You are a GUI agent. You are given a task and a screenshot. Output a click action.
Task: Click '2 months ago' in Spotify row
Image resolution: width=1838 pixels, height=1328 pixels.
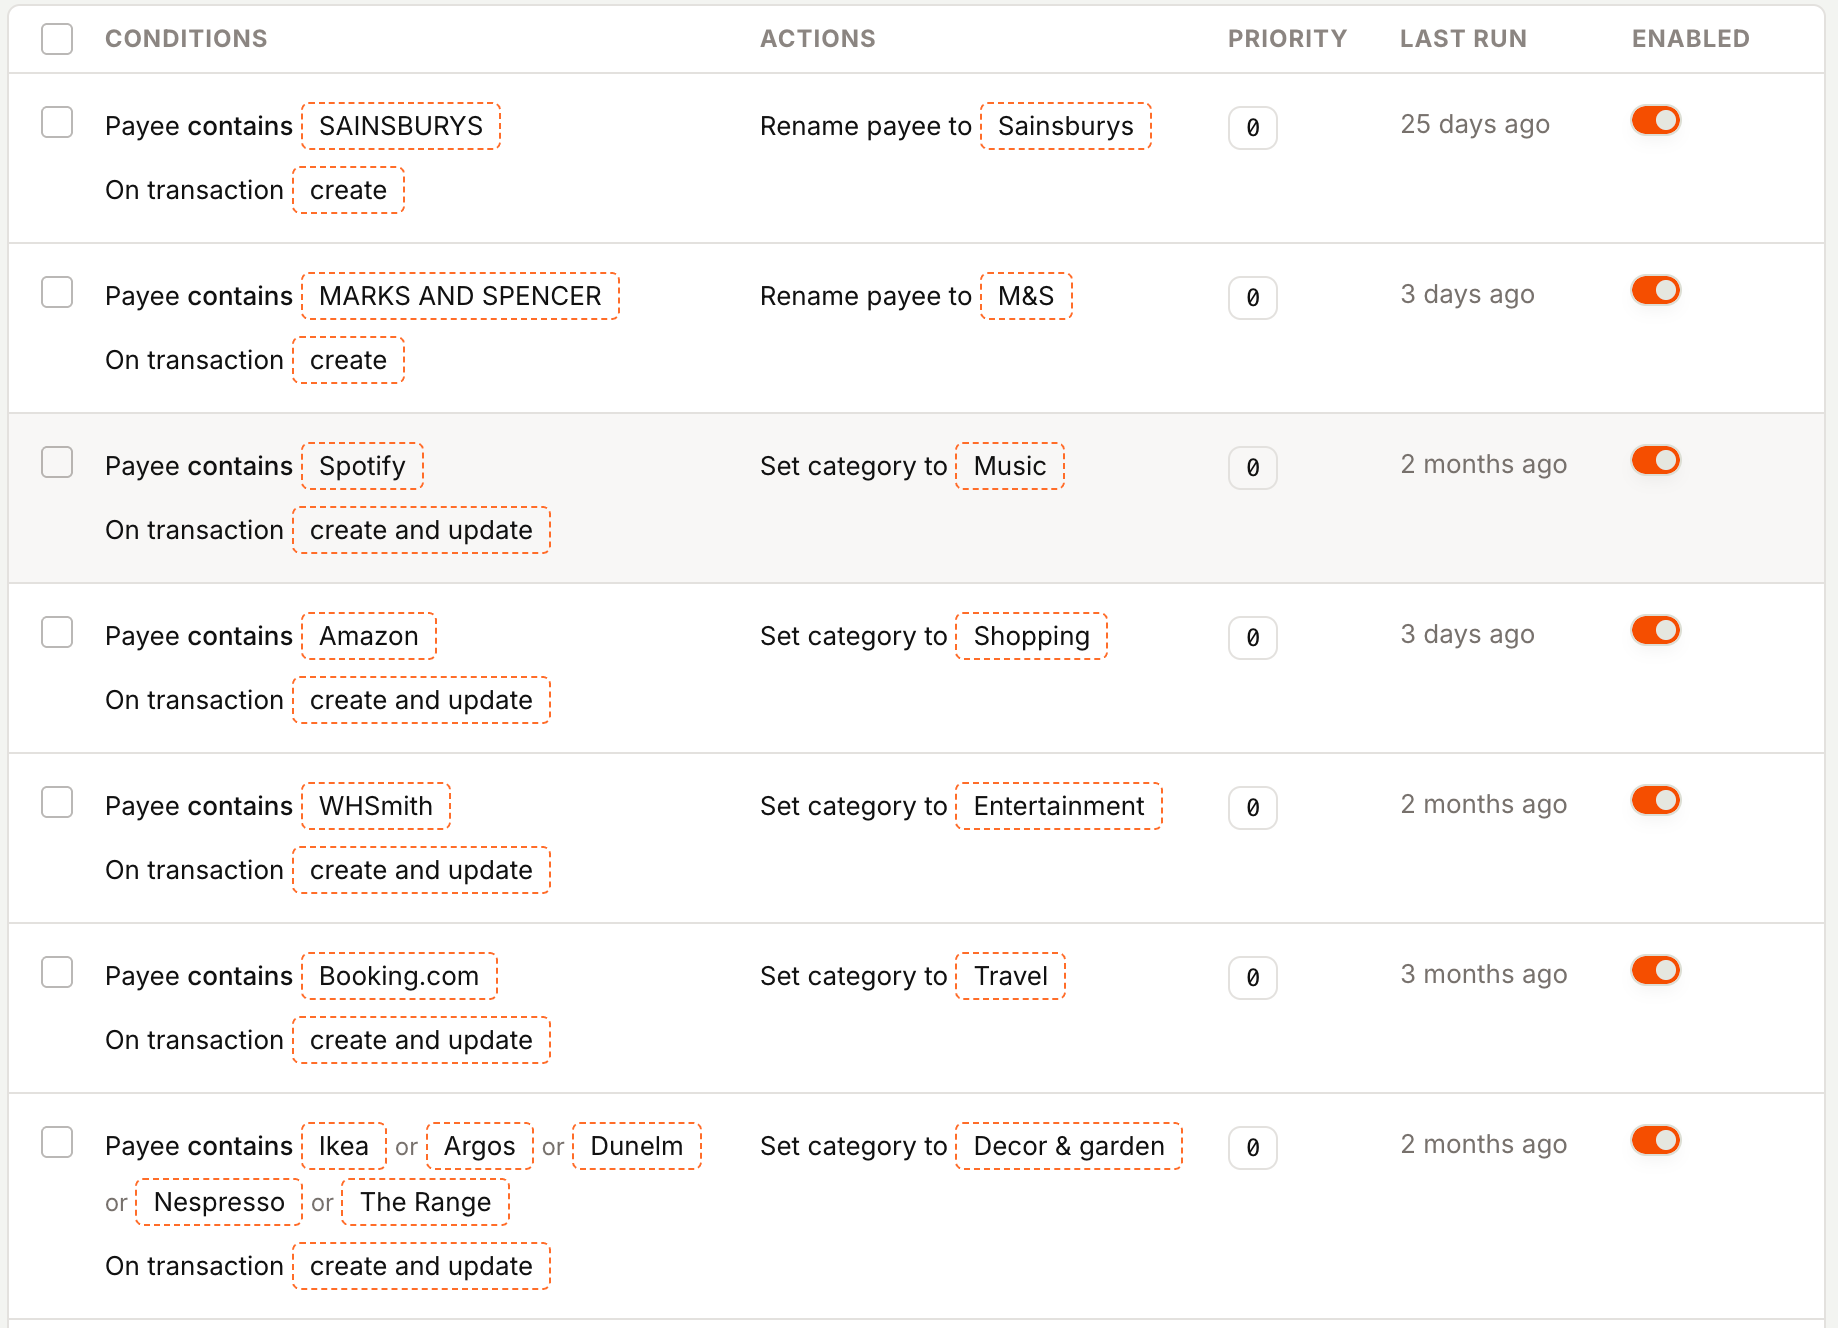1484,465
